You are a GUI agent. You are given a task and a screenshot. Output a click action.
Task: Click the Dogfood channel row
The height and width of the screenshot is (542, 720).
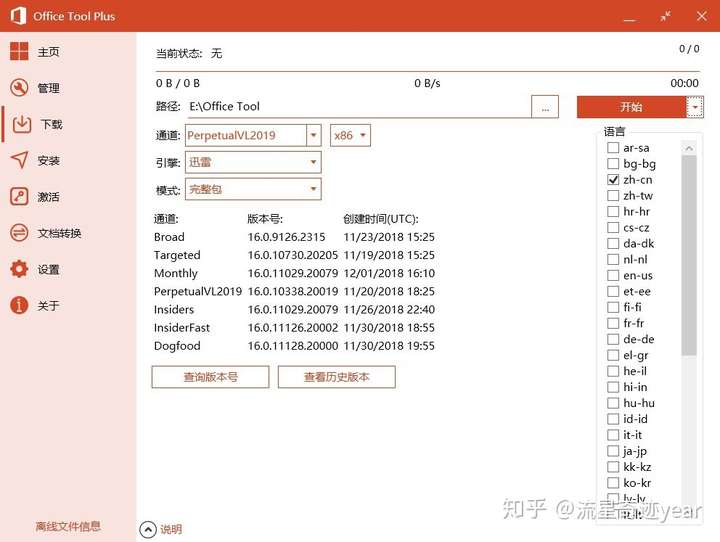[294, 346]
